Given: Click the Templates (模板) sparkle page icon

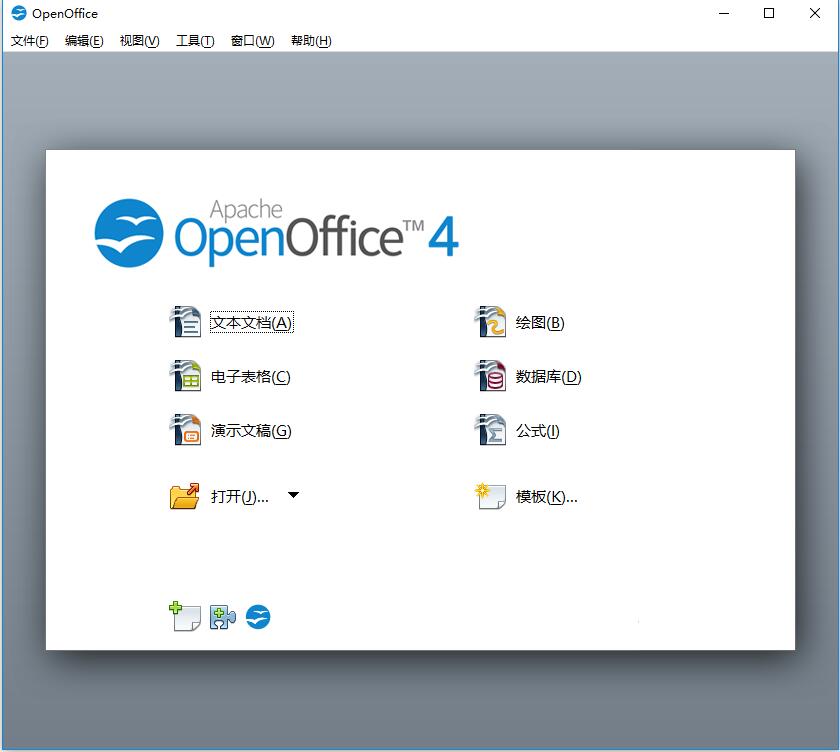Looking at the screenshot, I should (x=490, y=496).
